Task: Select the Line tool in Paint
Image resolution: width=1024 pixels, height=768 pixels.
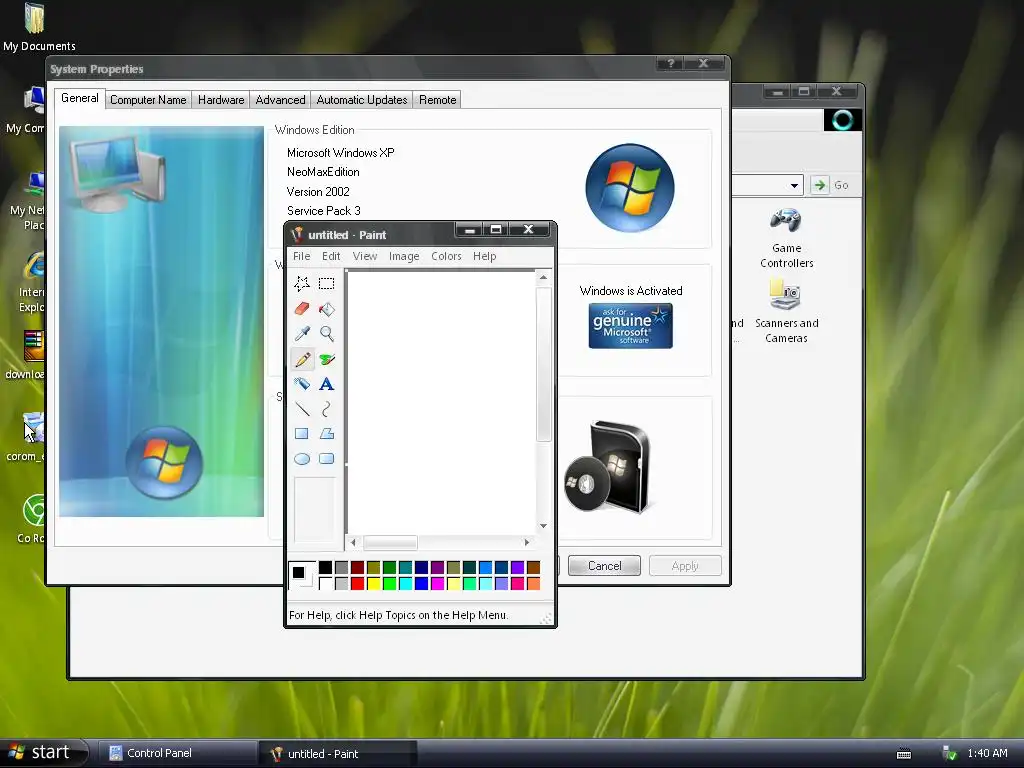Action: pos(302,409)
